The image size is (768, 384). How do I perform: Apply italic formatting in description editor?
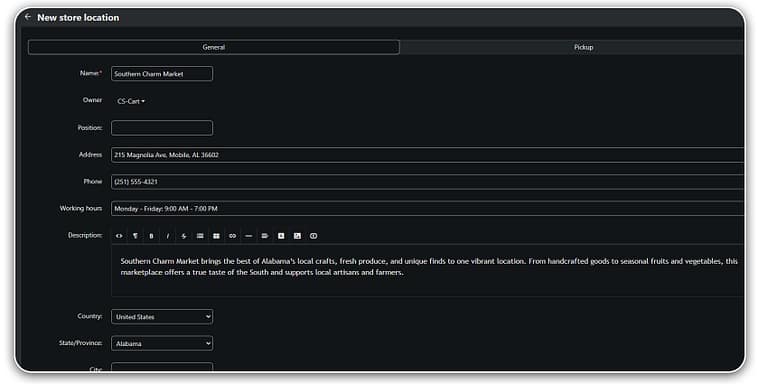(x=168, y=236)
